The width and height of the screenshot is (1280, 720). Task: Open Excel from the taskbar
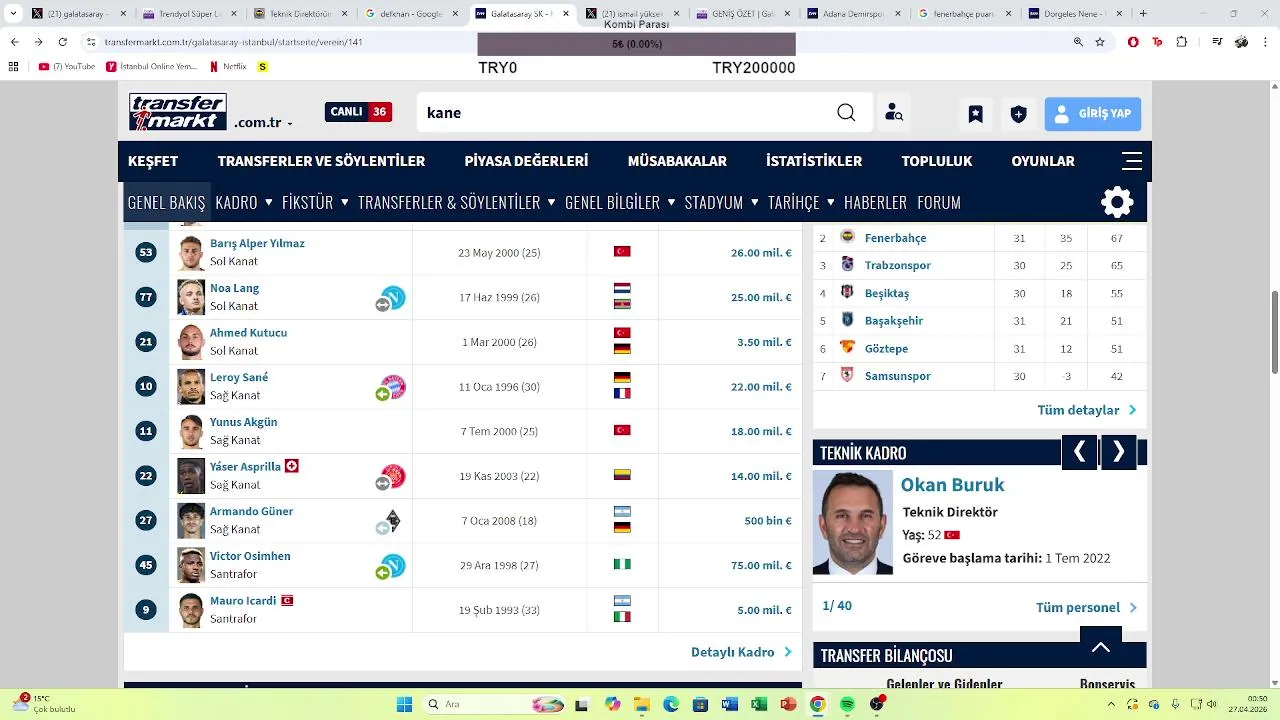click(759, 704)
